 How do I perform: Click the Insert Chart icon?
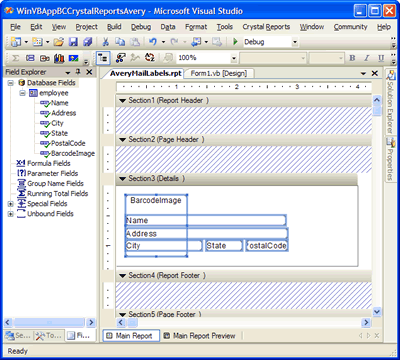click(x=59, y=58)
